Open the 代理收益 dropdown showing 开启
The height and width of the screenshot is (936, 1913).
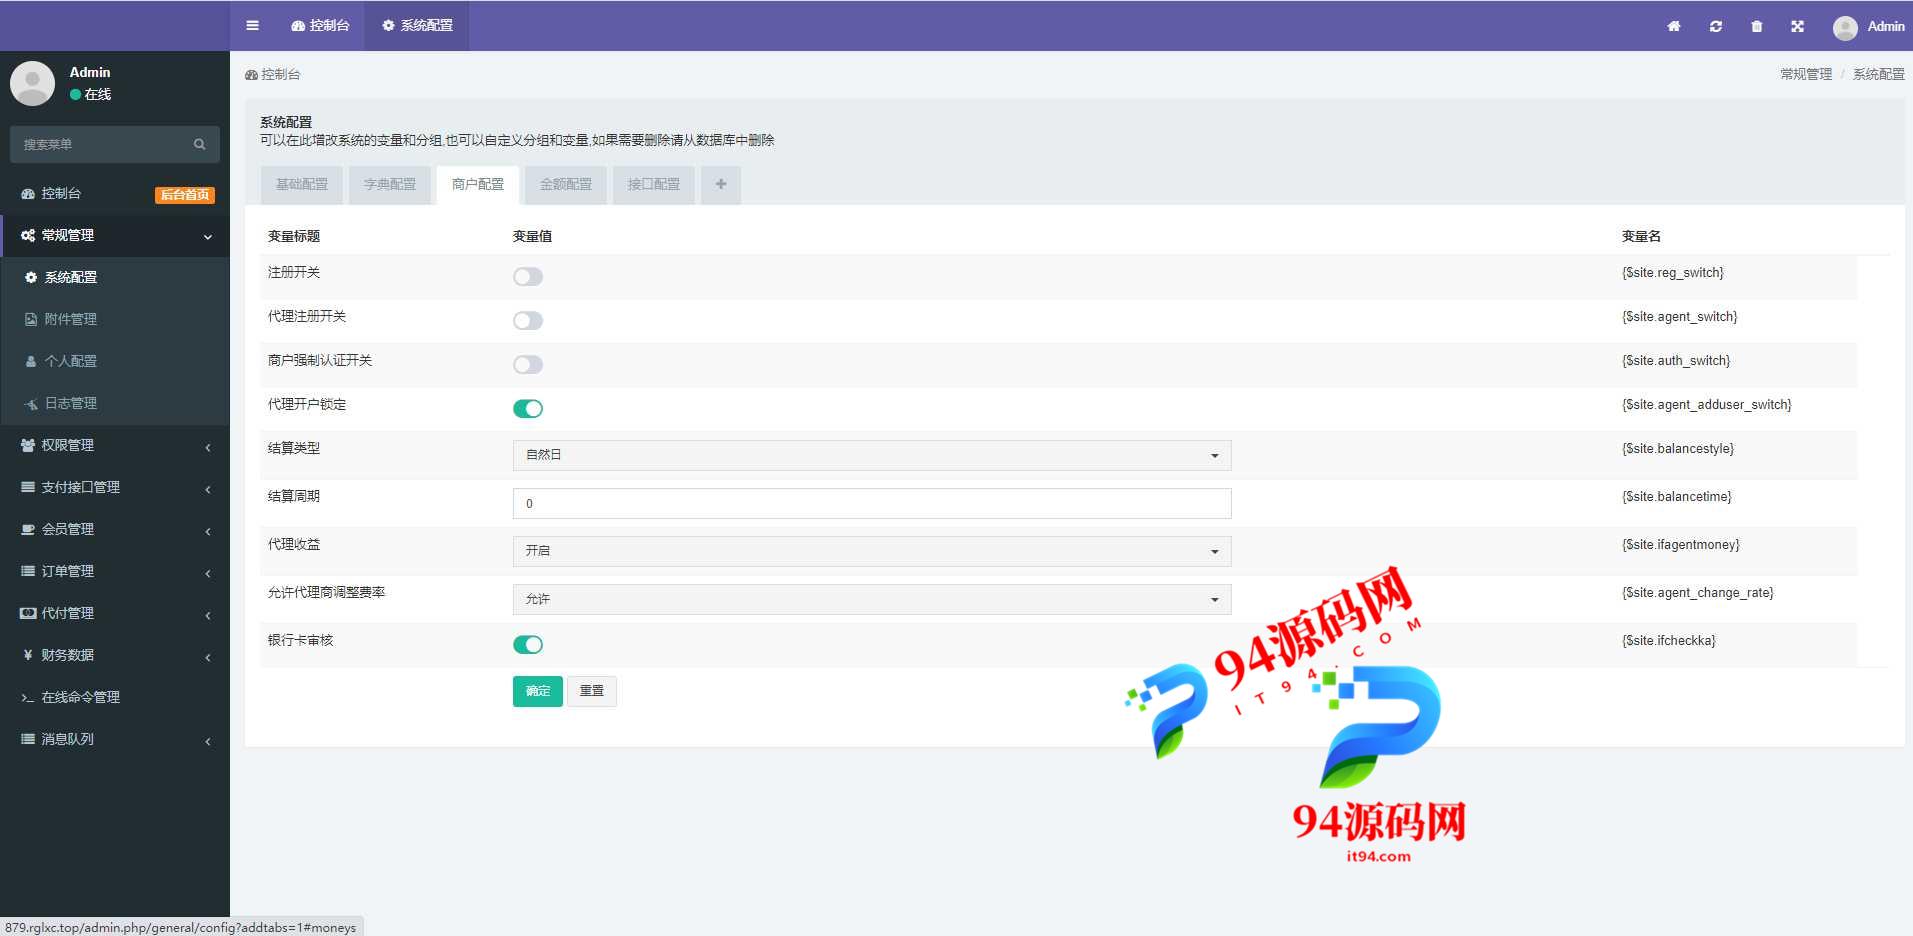872,551
